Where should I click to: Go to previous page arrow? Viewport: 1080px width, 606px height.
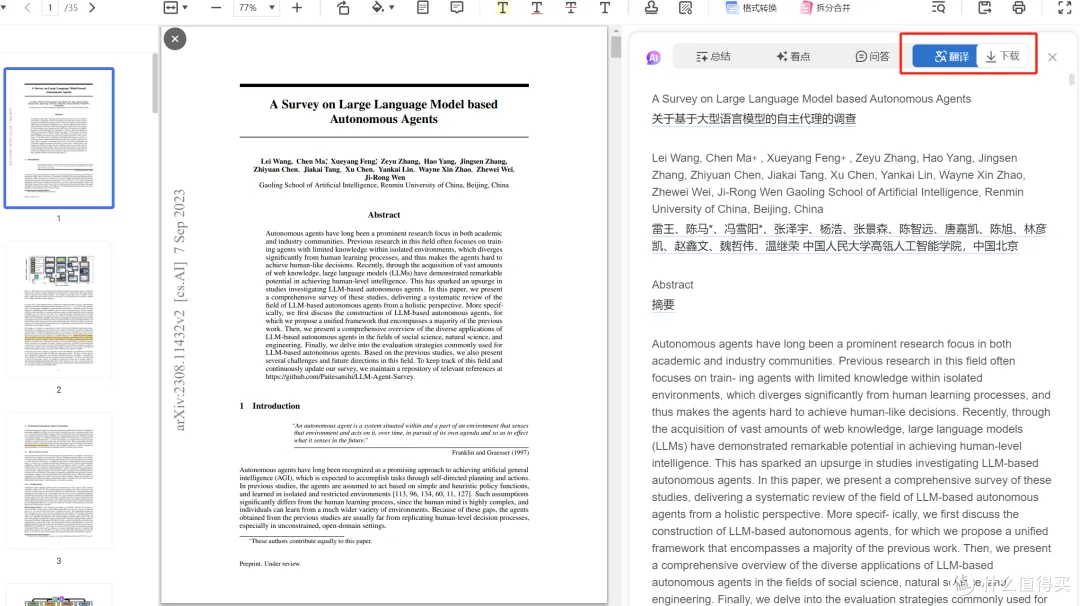coord(28,8)
